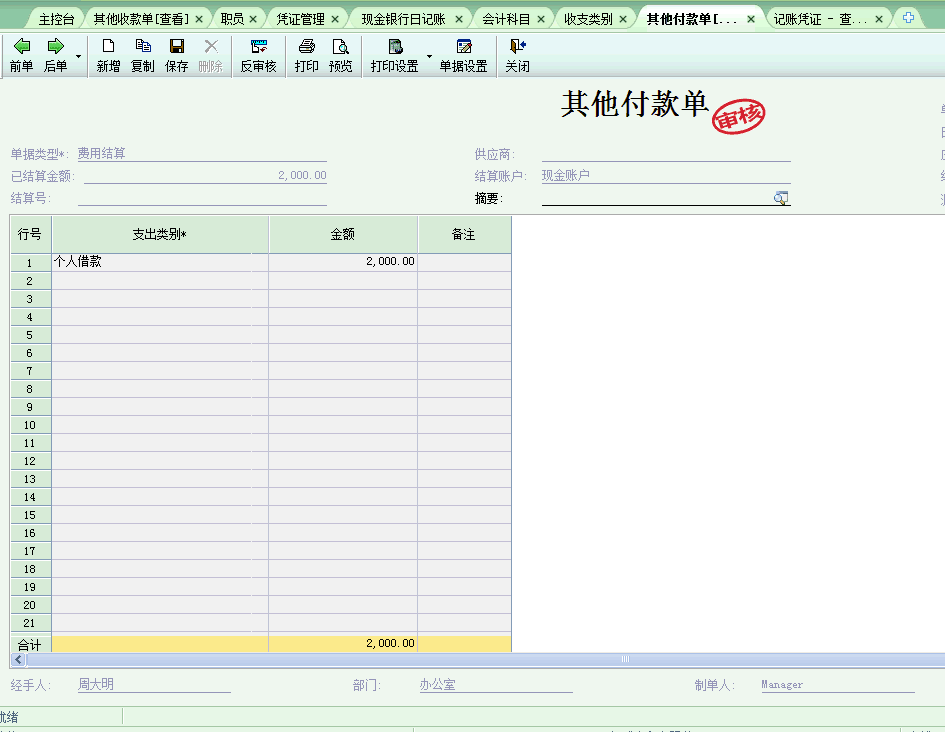Open 打印设置 print settings
This screenshot has width=945, height=732.
395,55
